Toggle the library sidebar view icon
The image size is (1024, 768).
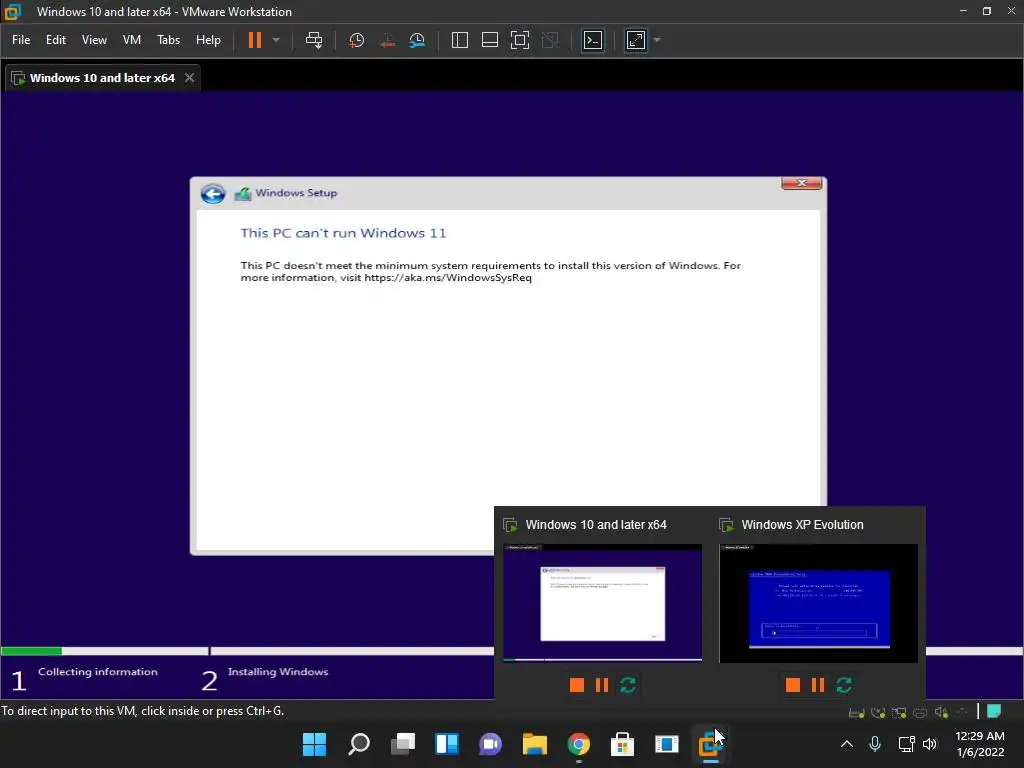(x=460, y=40)
